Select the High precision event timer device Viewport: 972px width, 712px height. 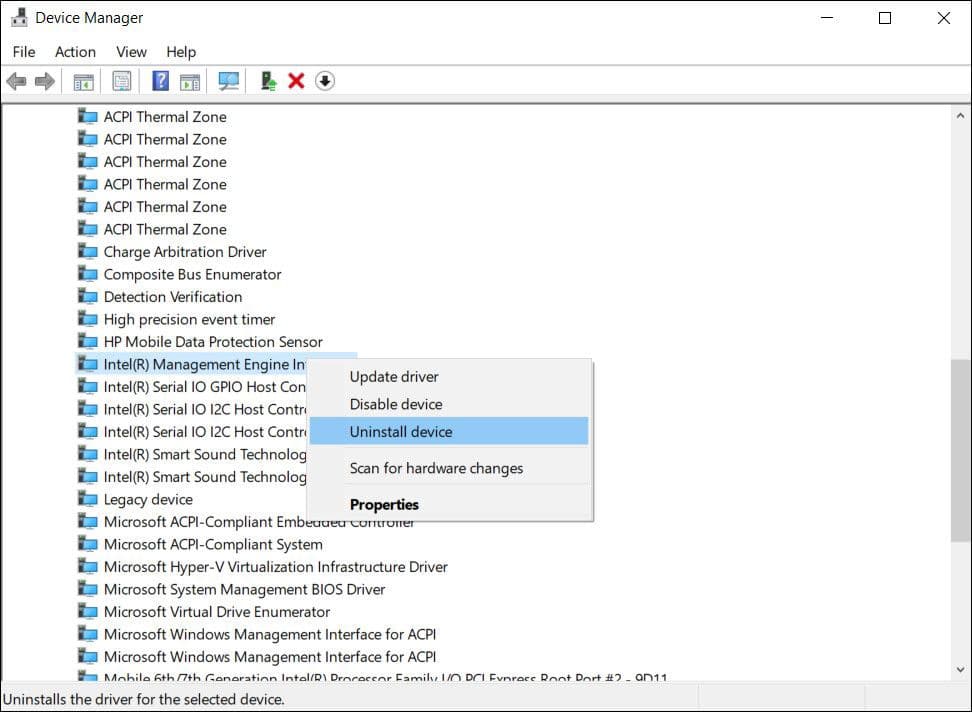click(x=189, y=319)
